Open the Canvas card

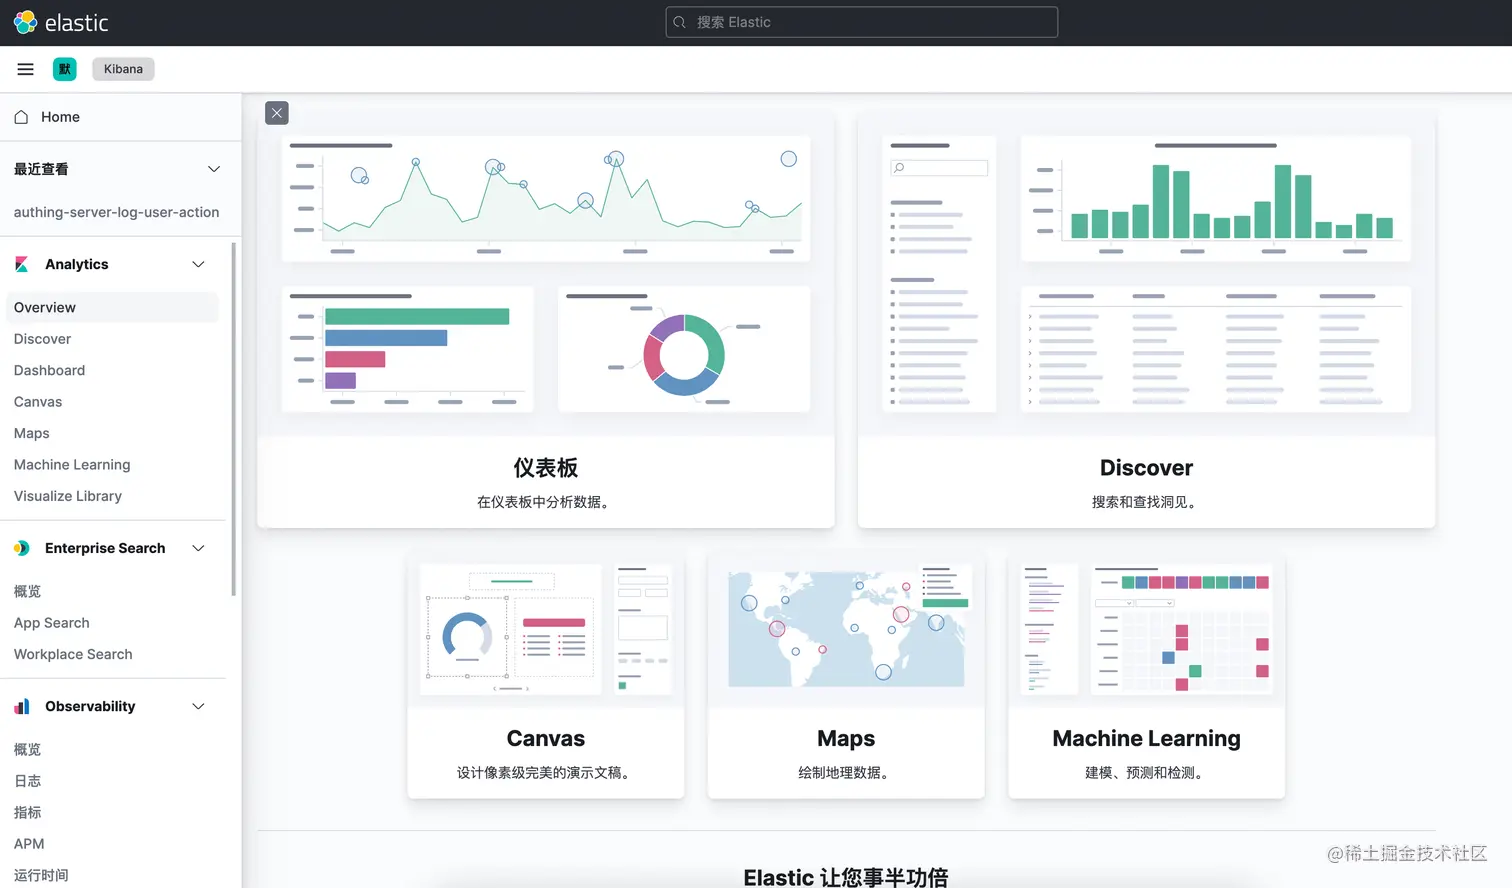(546, 676)
